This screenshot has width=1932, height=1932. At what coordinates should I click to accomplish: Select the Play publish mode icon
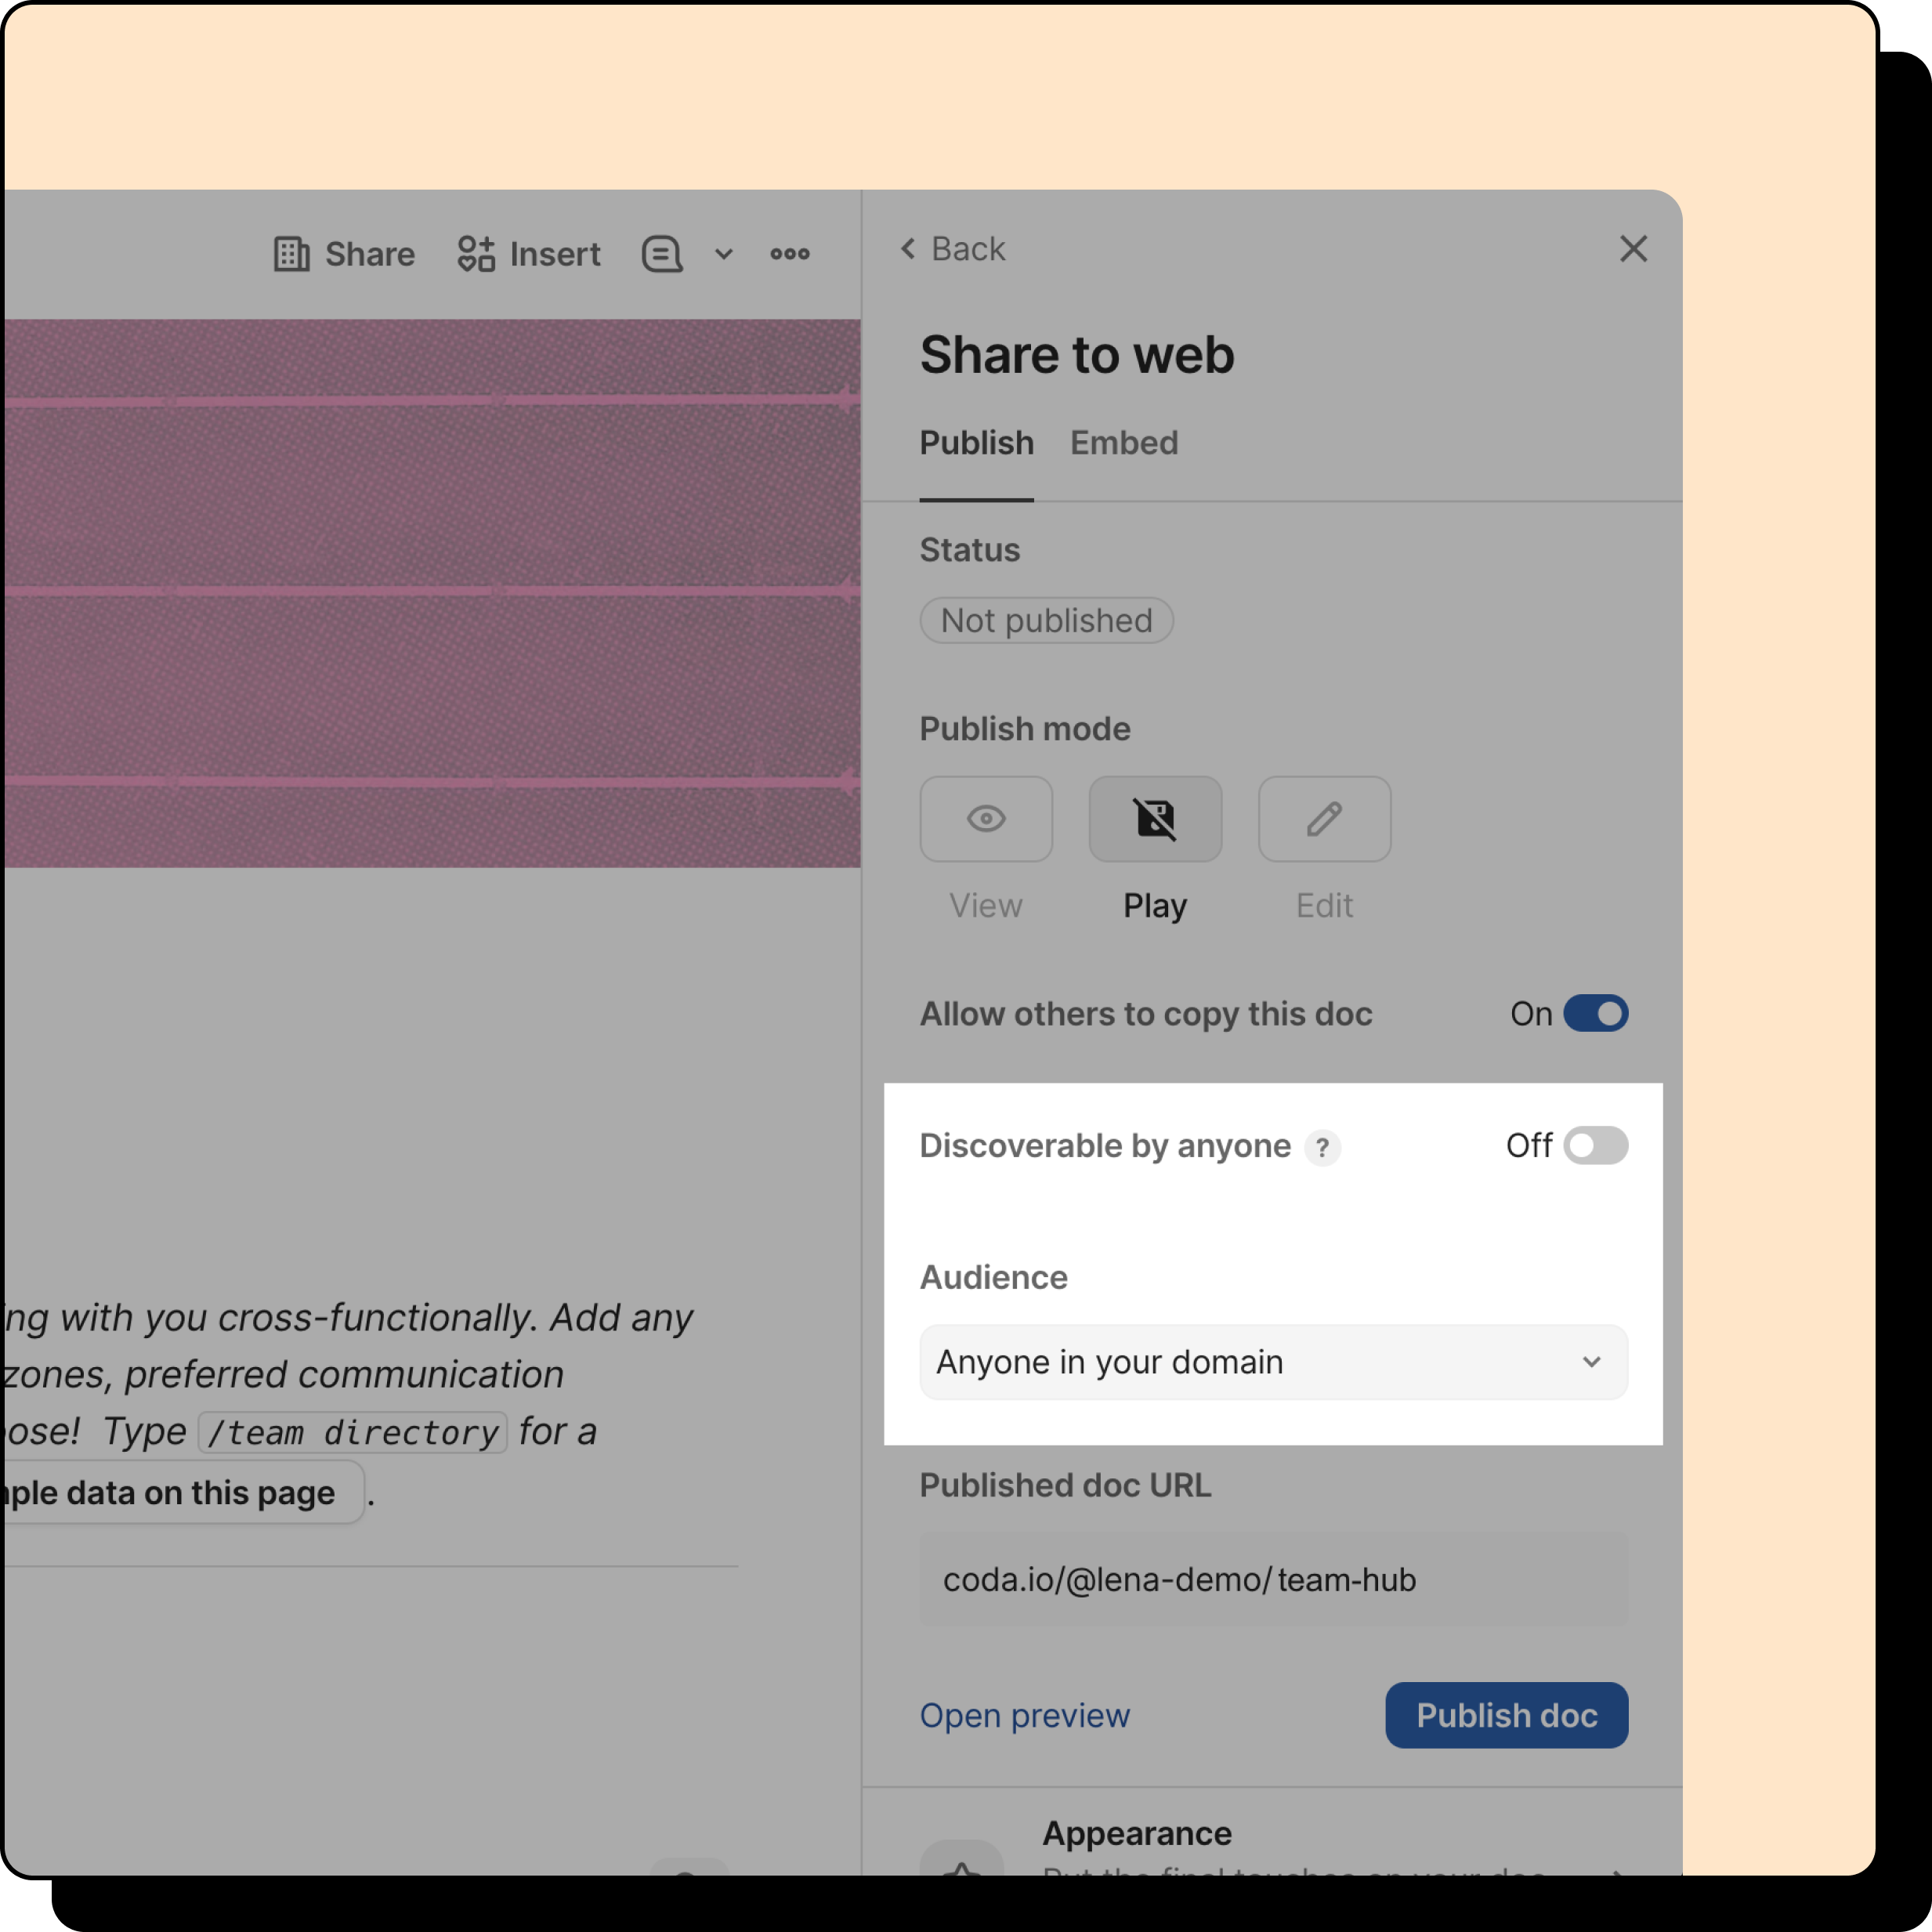coord(1154,819)
